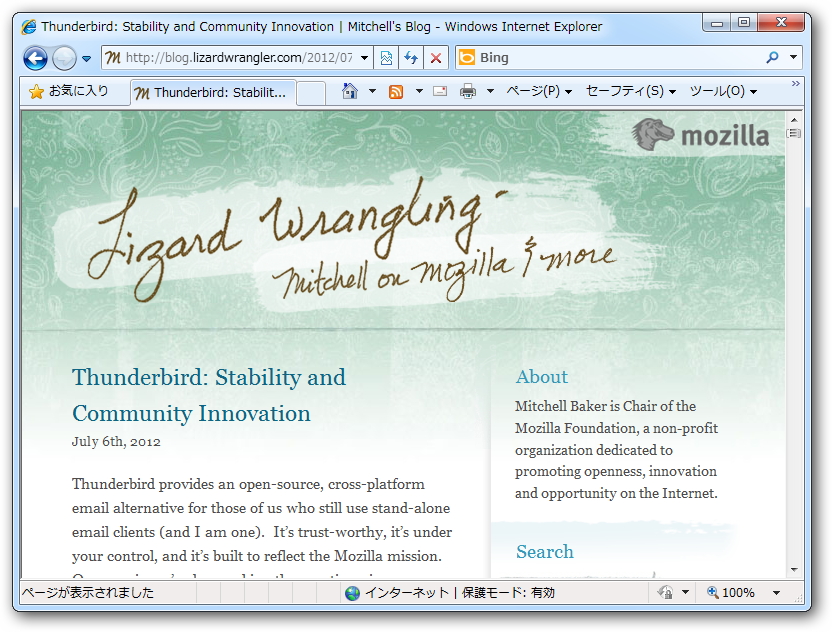Open the zoom level dropdown in status bar
This screenshot has height=632, width=832.
(x=775, y=592)
